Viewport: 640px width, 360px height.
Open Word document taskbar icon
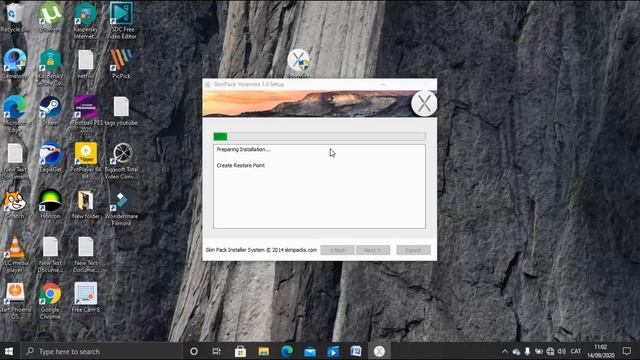point(356,351)
